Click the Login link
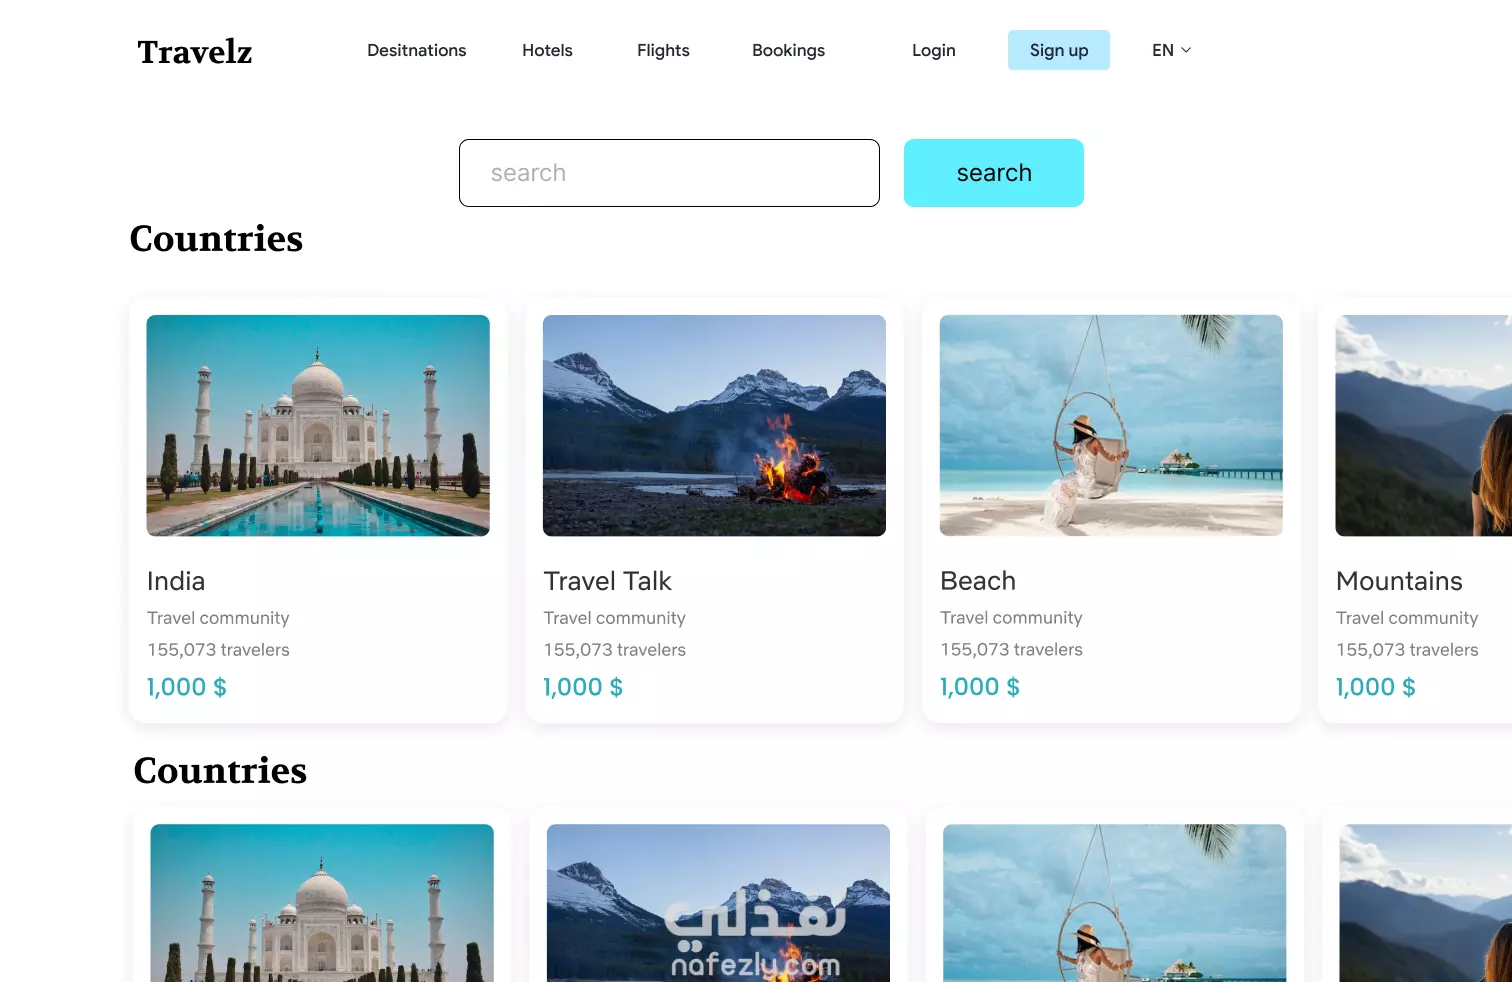The image size is (1512, 982). 933,50
